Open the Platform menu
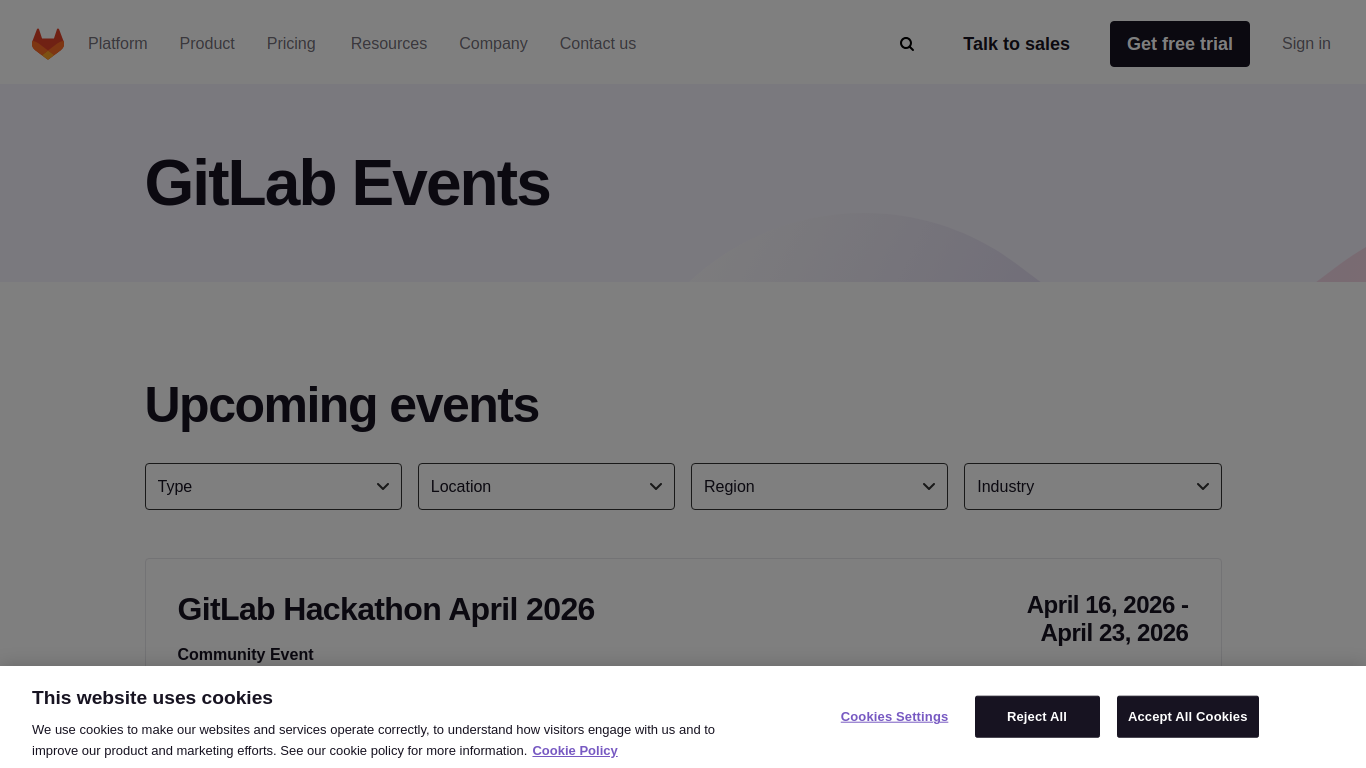This screenshot has height=768, width=1366. point(118,44)
